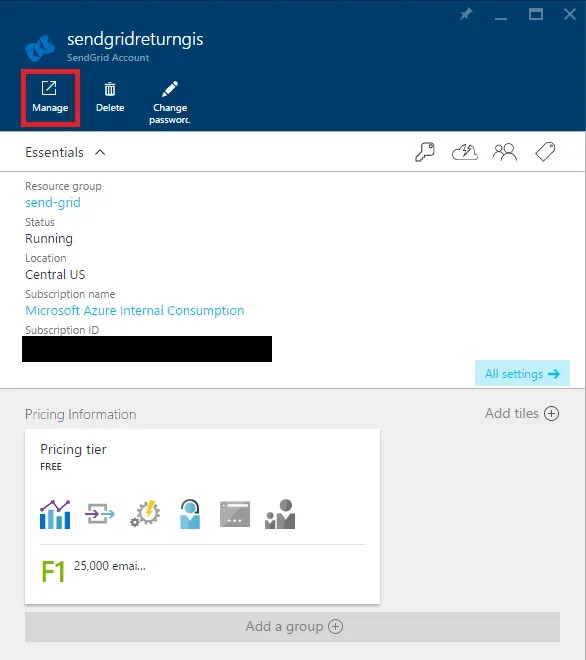This screenshot has width=586, height=660.
Task: Collapse the Essentials section chevron
Action: coord(100,152)
